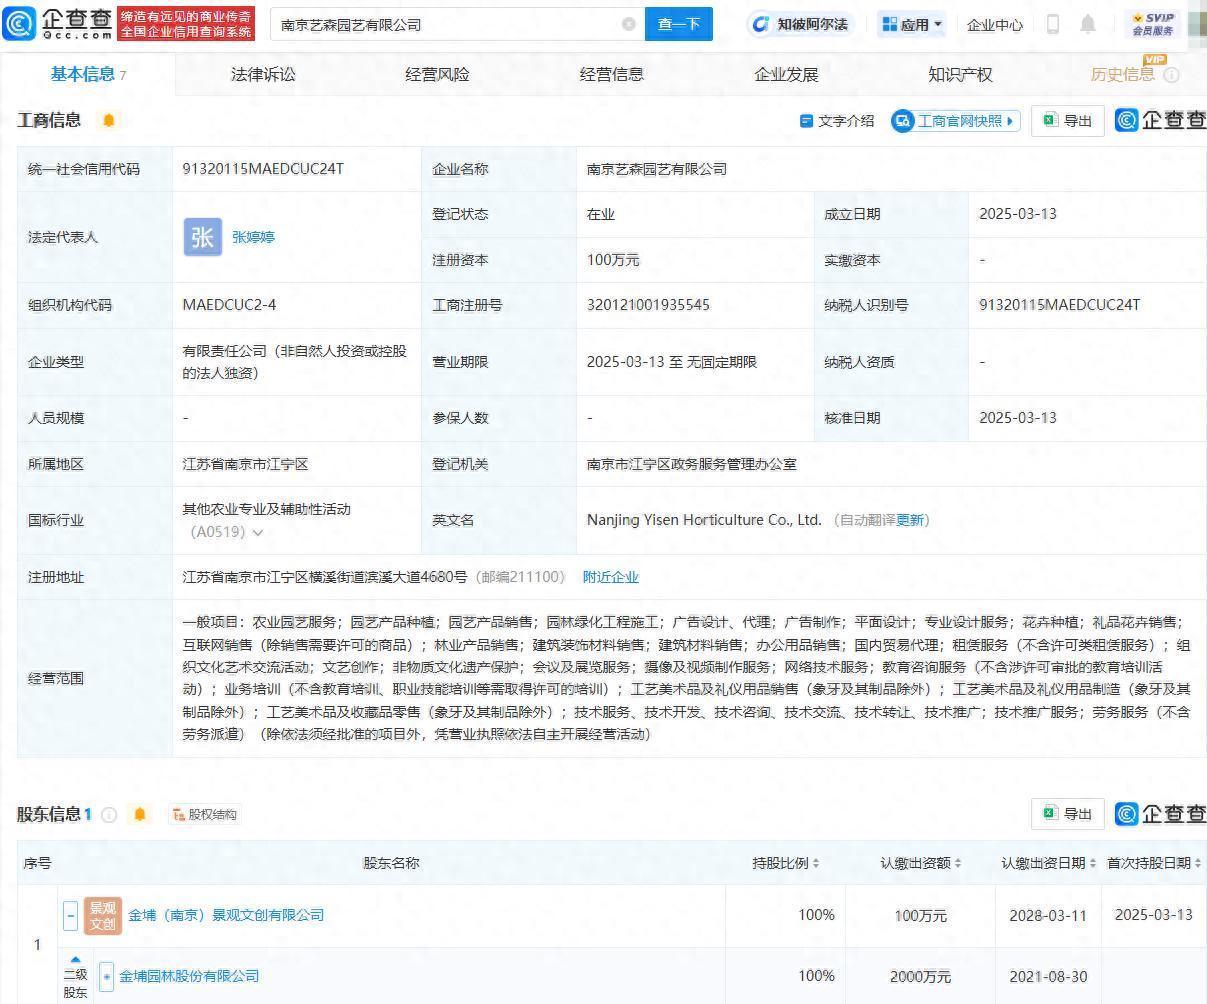The height and width of the screenshot is (1004, 1207).
Task: Click the 查一下 search button
Action: click(679, 24)
